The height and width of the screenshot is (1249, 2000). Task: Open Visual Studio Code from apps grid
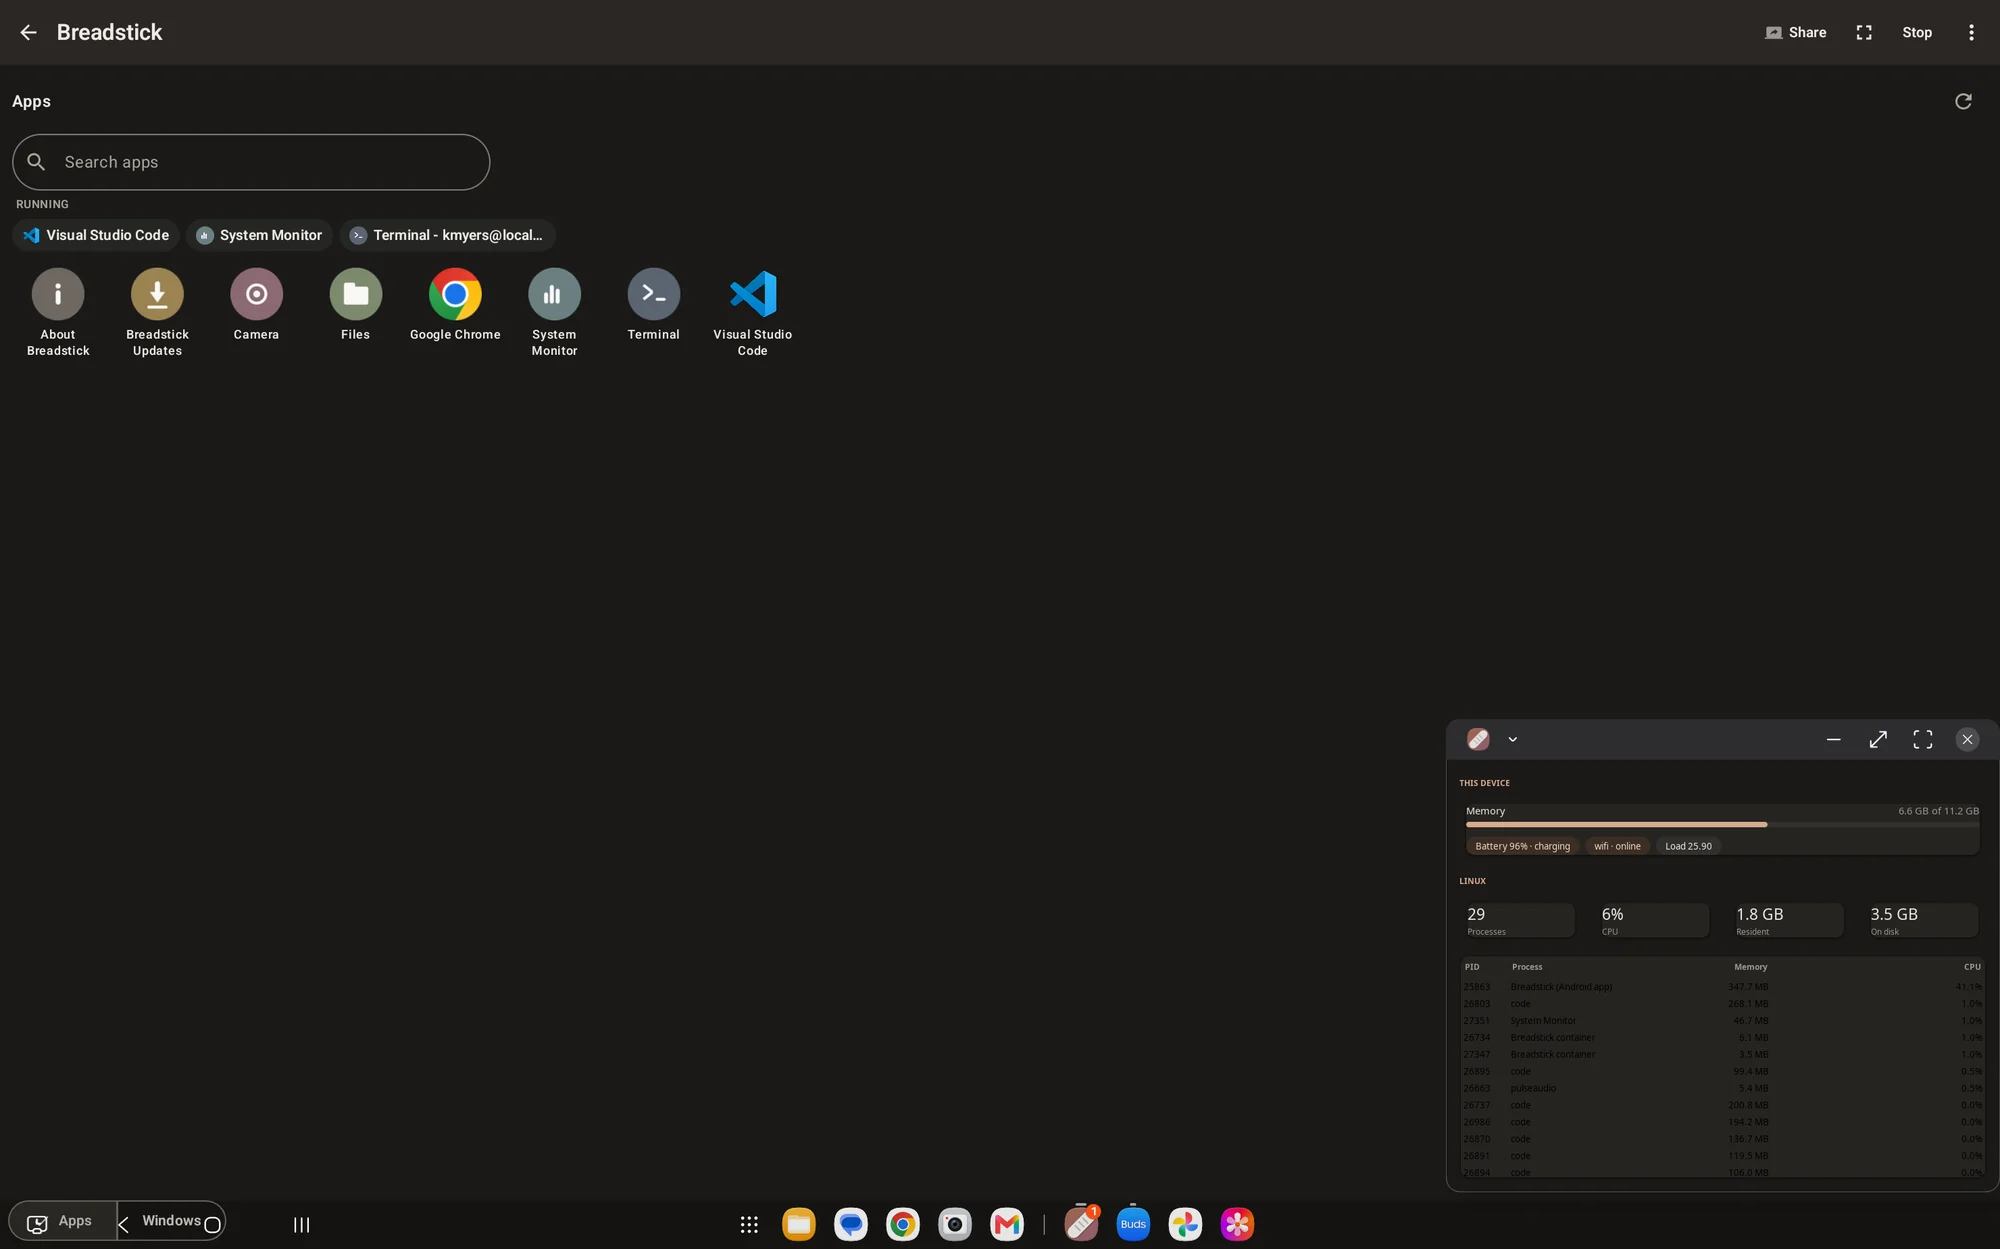752,313
